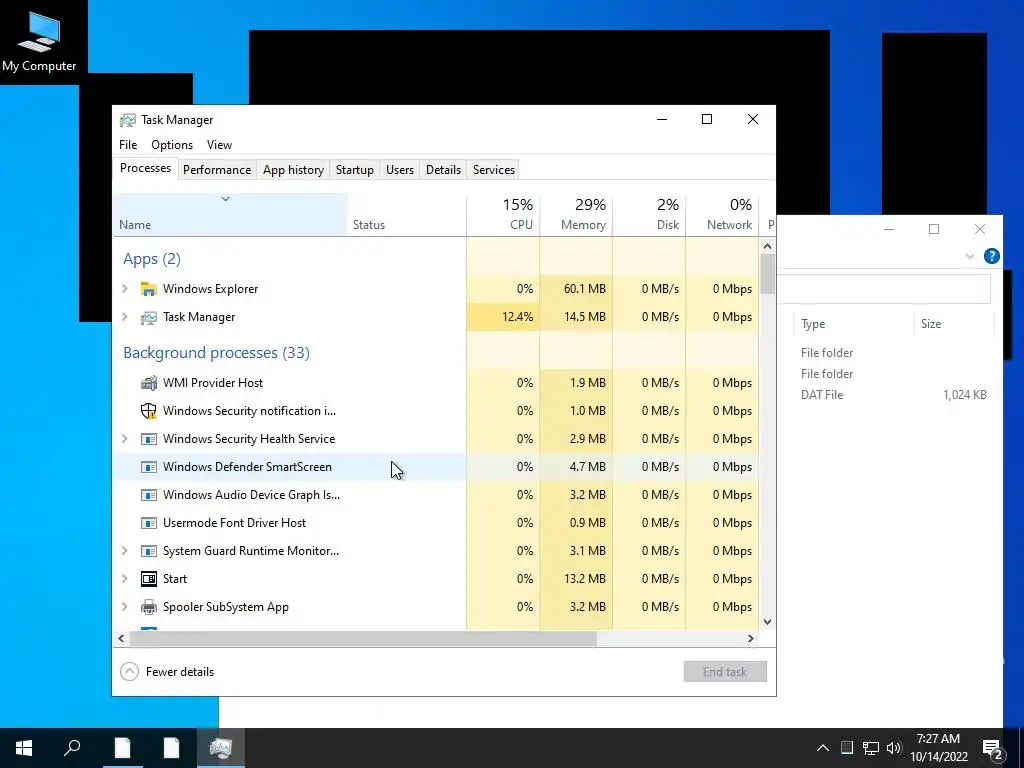Screen dimensions: 1024x768
Task: Click the Windows Explorer process icon
Action: click(149, 289)
